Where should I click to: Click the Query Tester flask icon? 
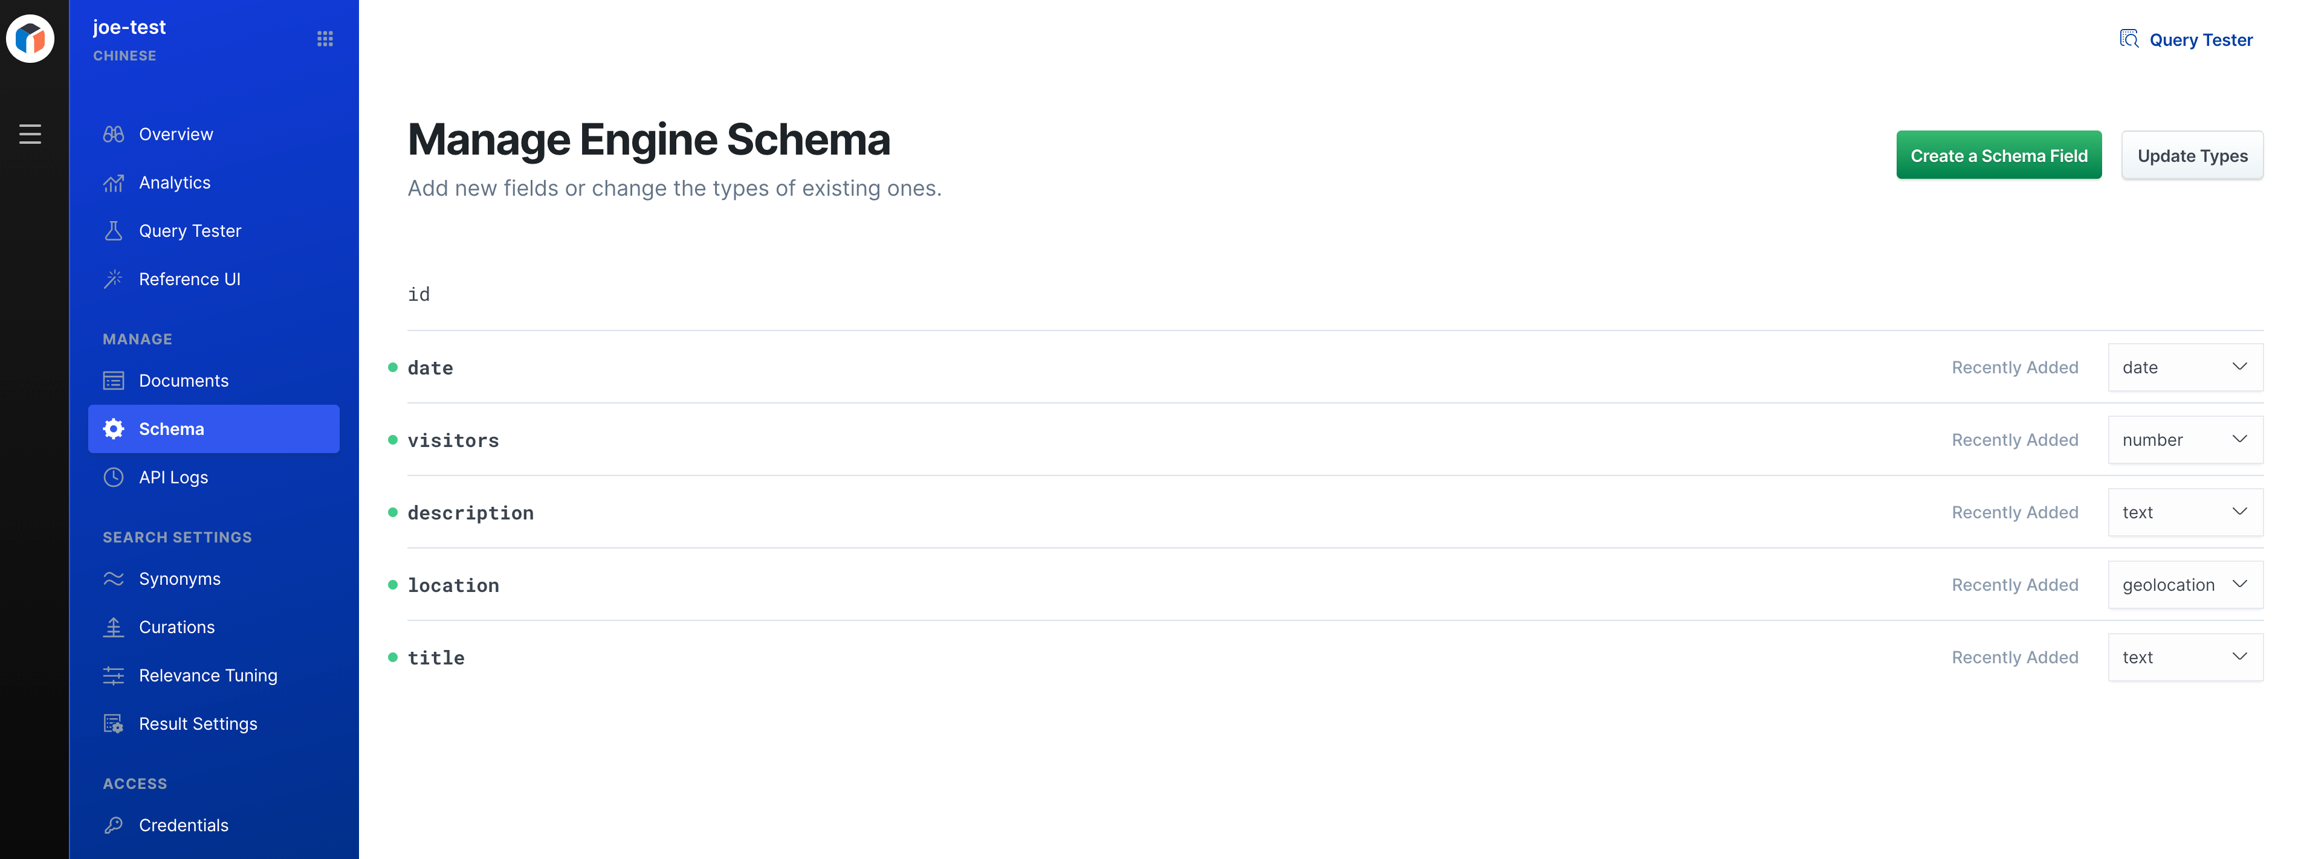(x=114, y=231)
